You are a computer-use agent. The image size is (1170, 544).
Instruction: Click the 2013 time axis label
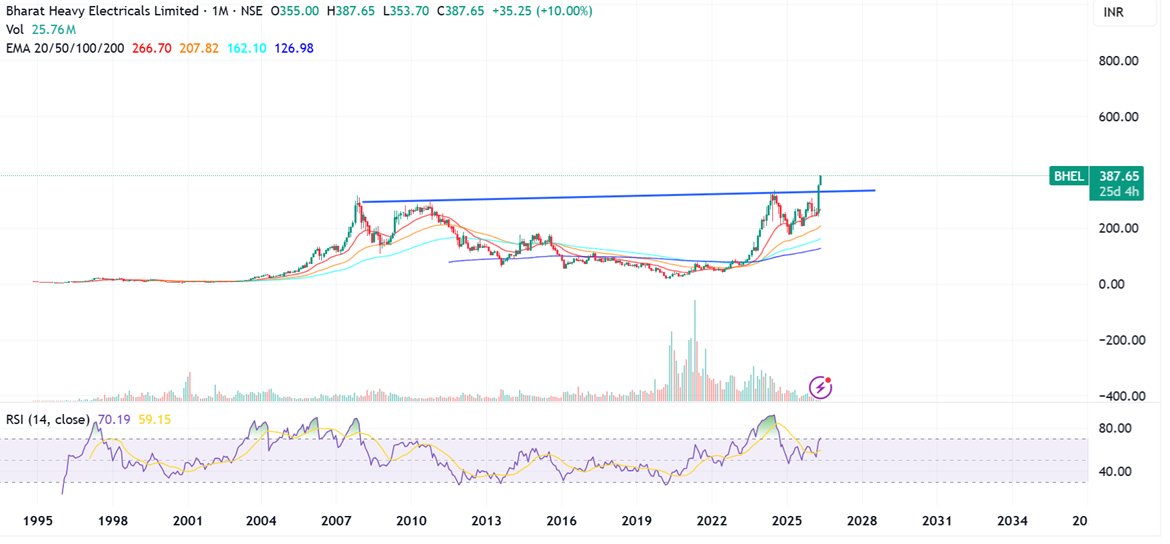(487, 520)
